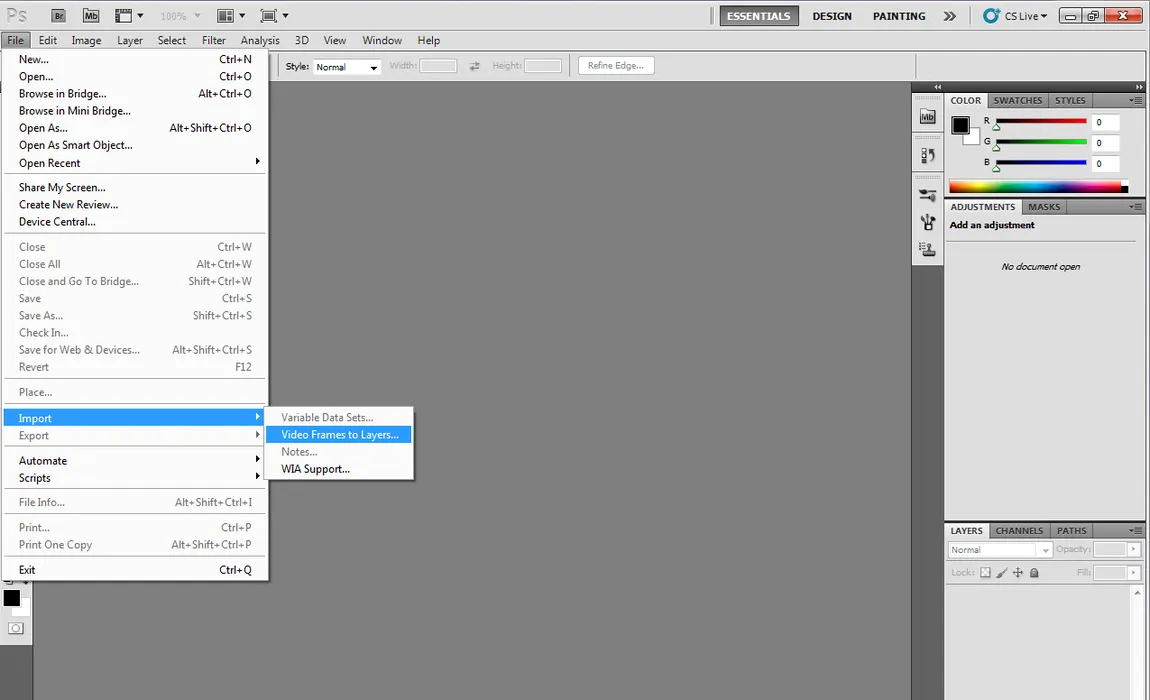
Task: Open the Layer menu
Action: click(130, 40)
